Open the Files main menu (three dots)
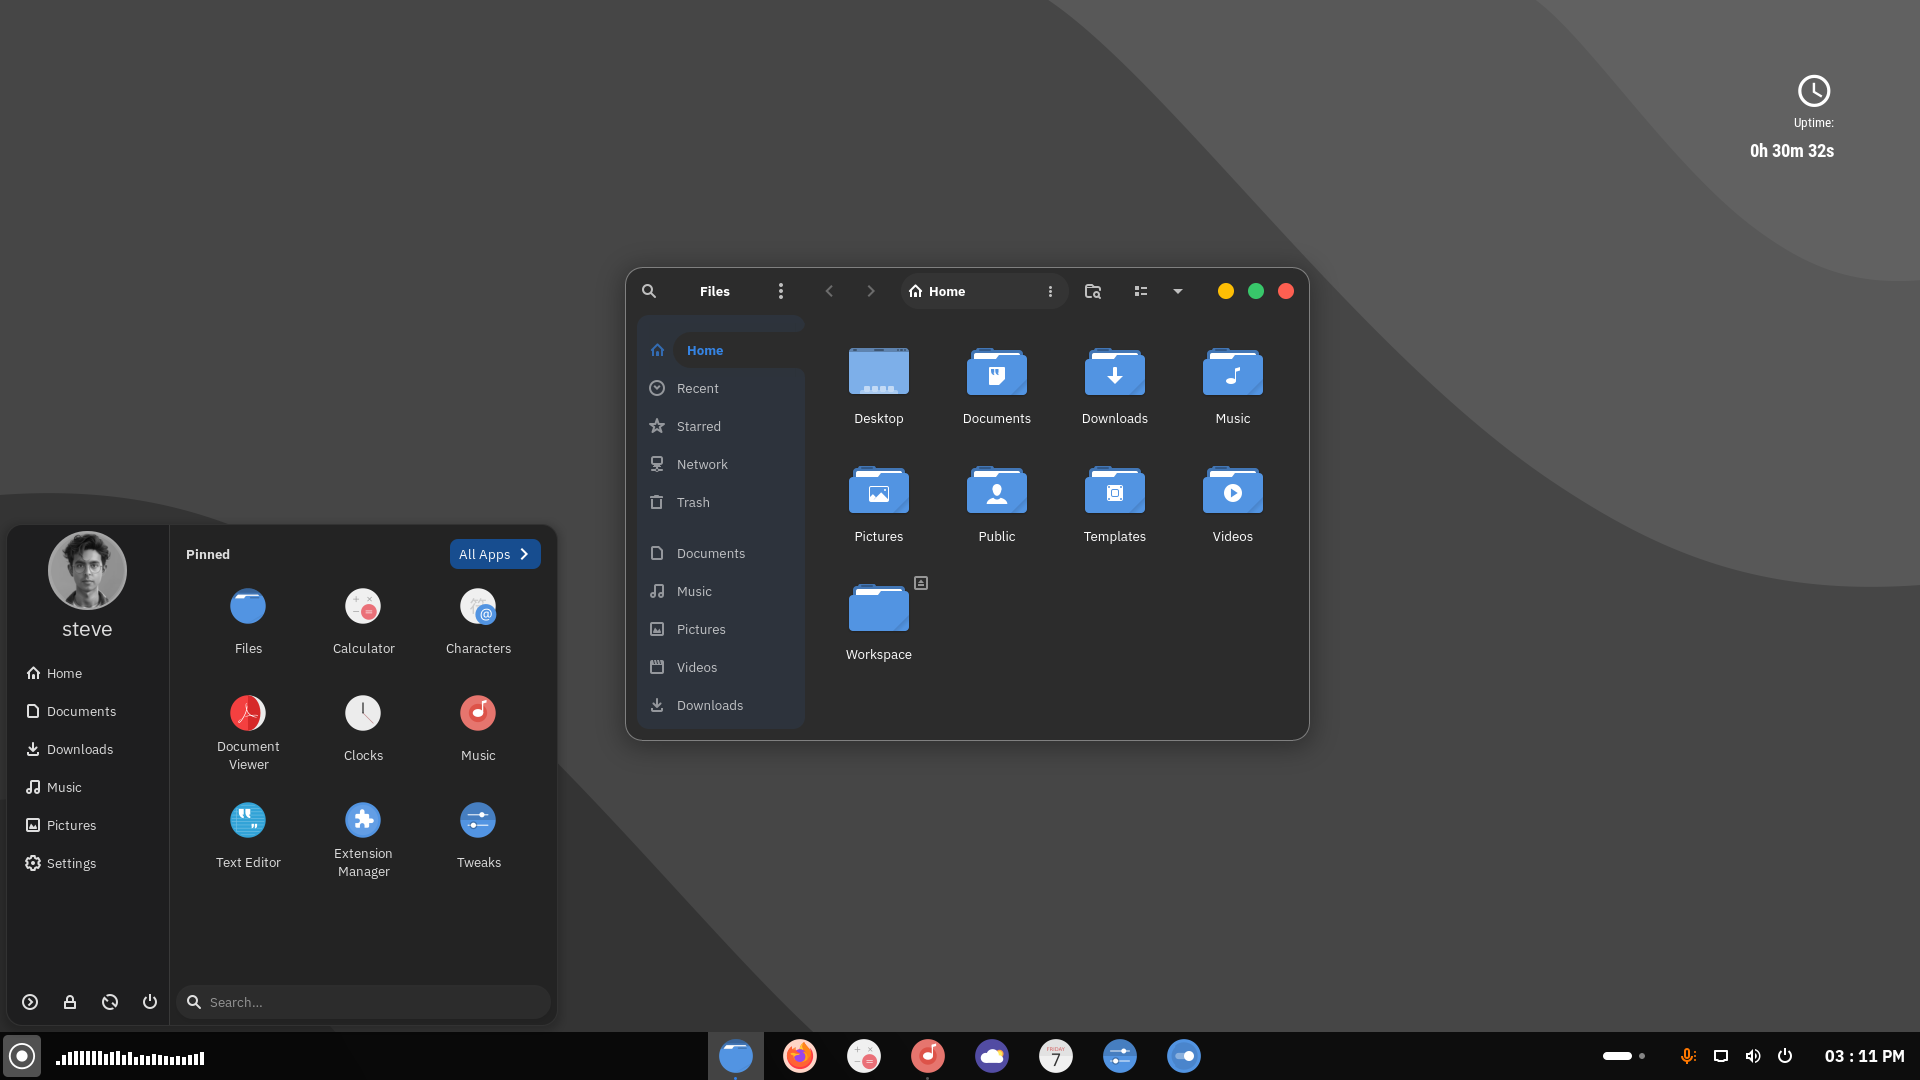Image resolution: width=1920 pixels, height=1080 pixels. (781, 291)
